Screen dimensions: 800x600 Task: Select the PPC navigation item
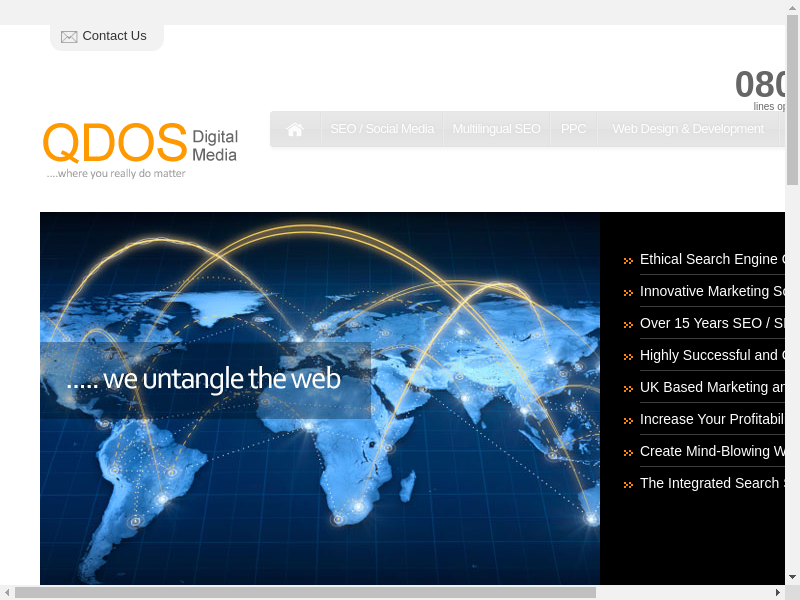pyautogui.click(x=573, y=129)
